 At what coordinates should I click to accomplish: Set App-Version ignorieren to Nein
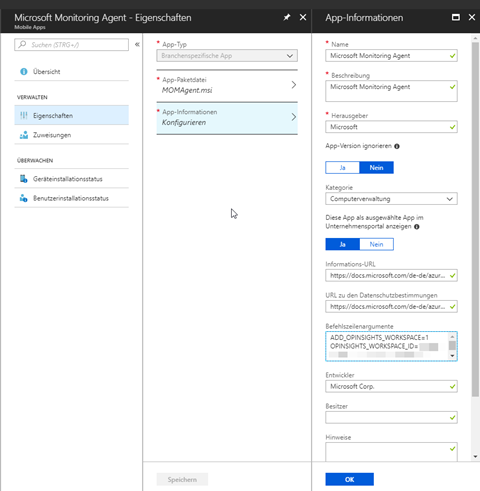point(376,168)
